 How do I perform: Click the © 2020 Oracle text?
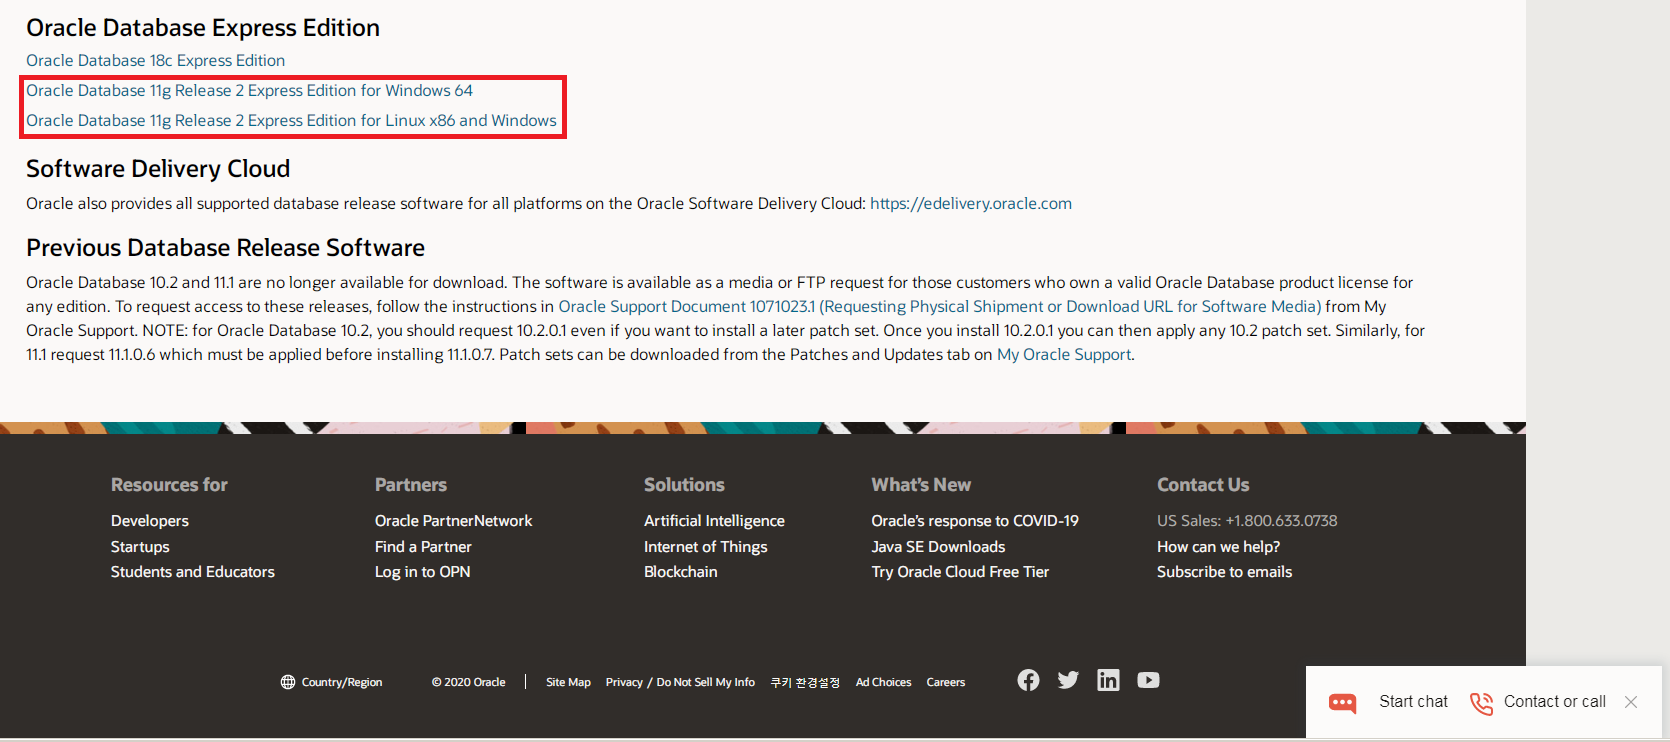tap(468, 682)
